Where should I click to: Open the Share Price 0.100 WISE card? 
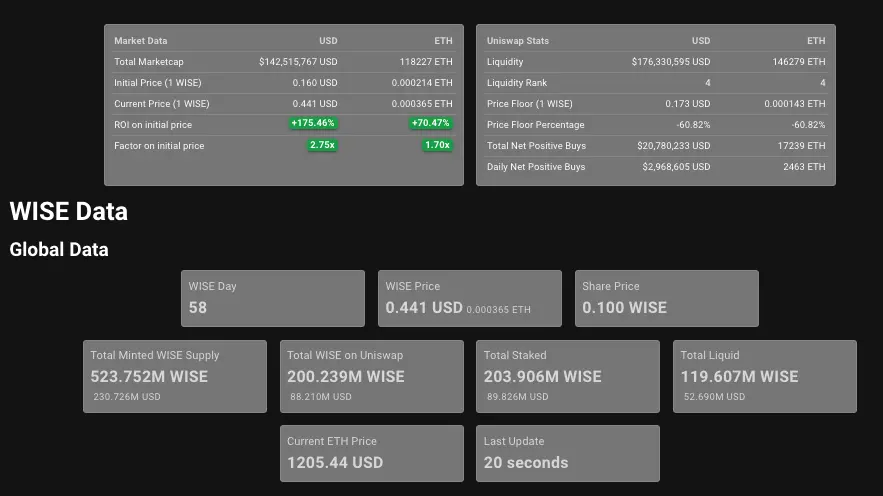pos(667,298)
